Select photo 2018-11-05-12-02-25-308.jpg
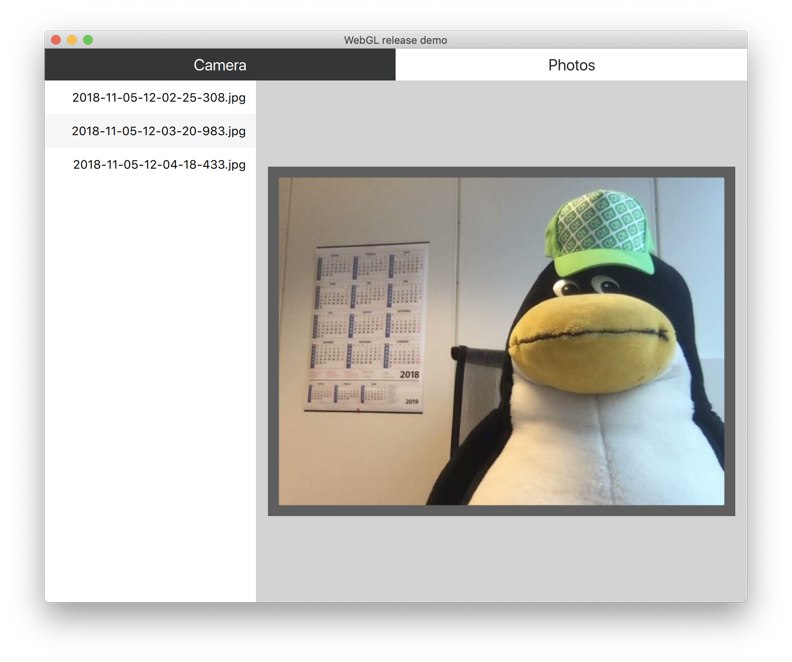Viewport: 792px width, 662px height. point(151,97)
